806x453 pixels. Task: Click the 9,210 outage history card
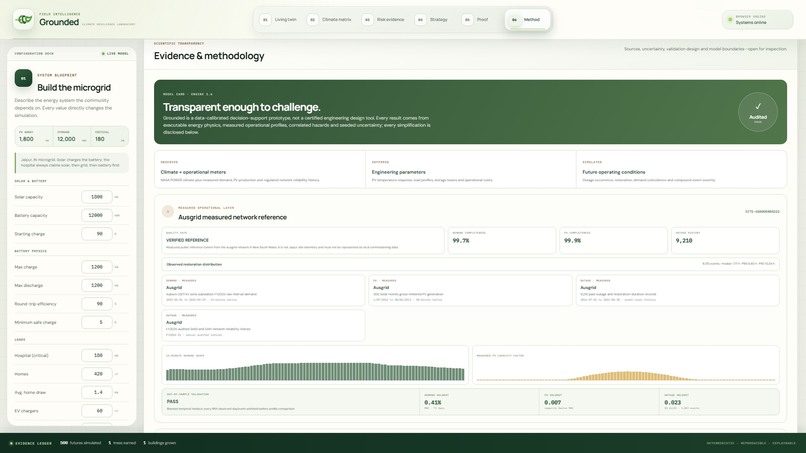(x=725, y=241)
